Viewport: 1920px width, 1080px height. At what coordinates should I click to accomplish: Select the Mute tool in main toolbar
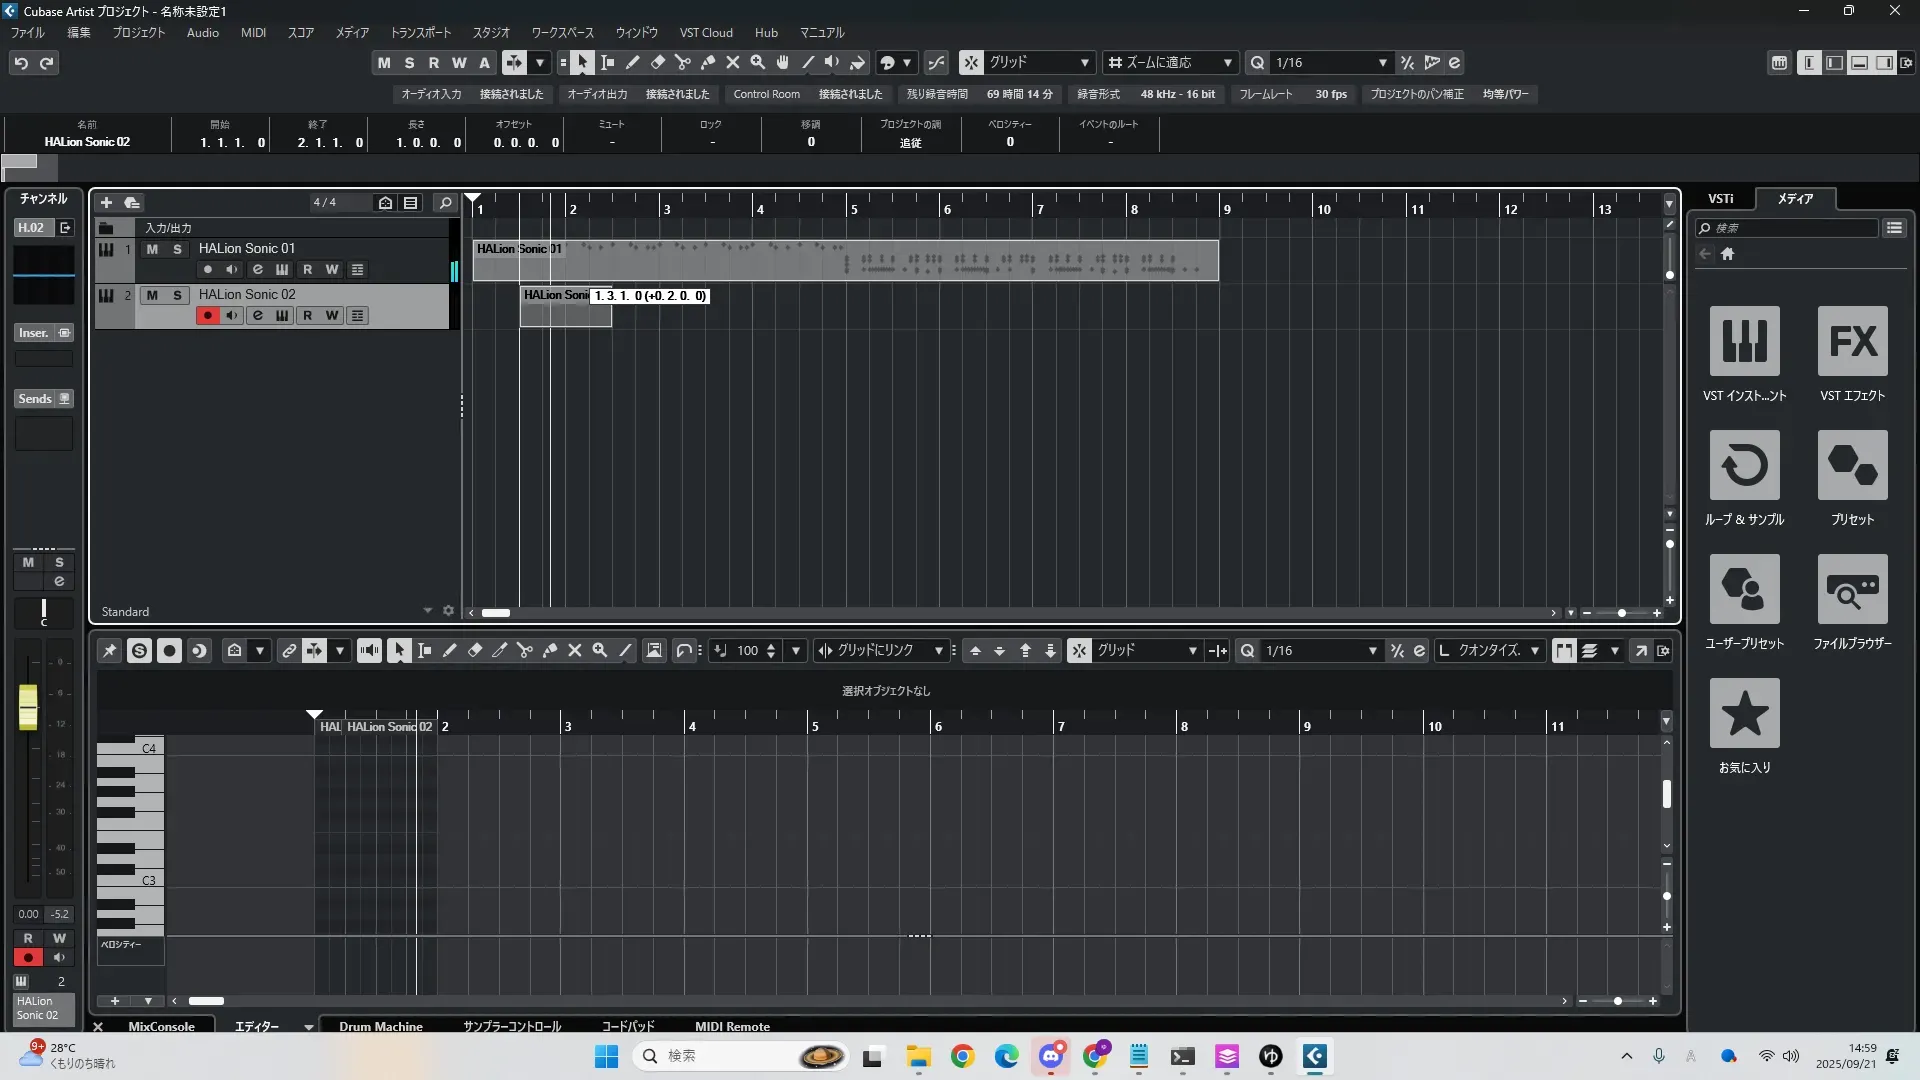[733, 63]
